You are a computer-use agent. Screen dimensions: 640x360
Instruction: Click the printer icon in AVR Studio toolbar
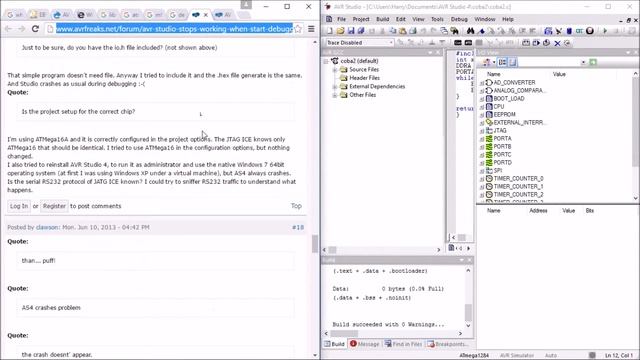tap(413, 31)
